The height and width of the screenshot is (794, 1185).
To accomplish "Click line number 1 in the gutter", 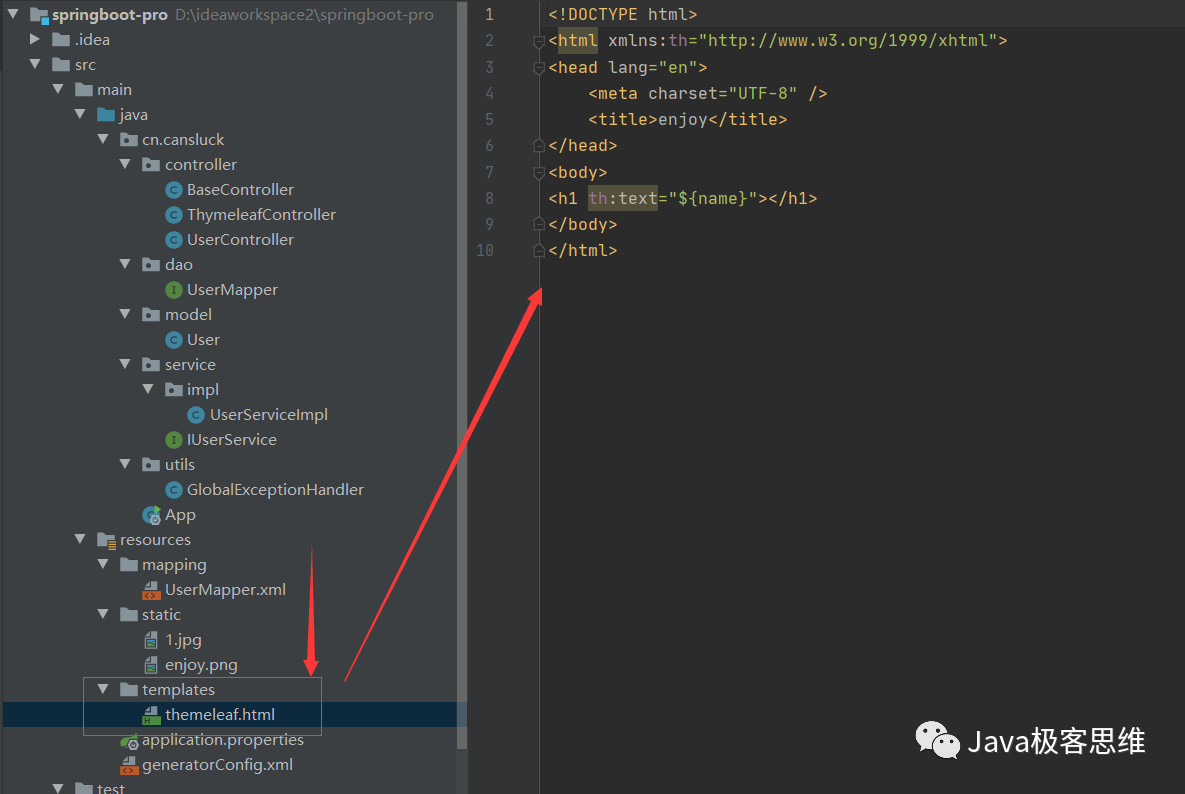I will point(489,14).
